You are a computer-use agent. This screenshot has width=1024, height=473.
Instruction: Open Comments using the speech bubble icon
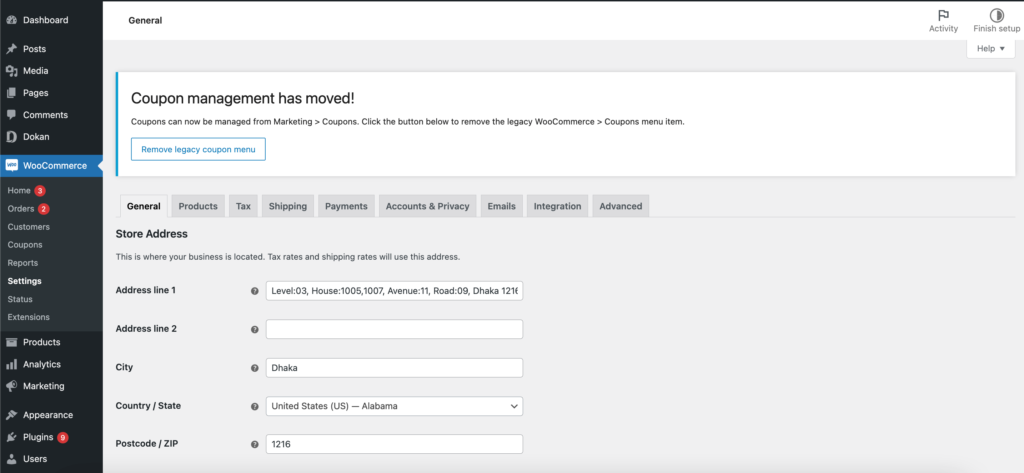click(x=11, y=115)
